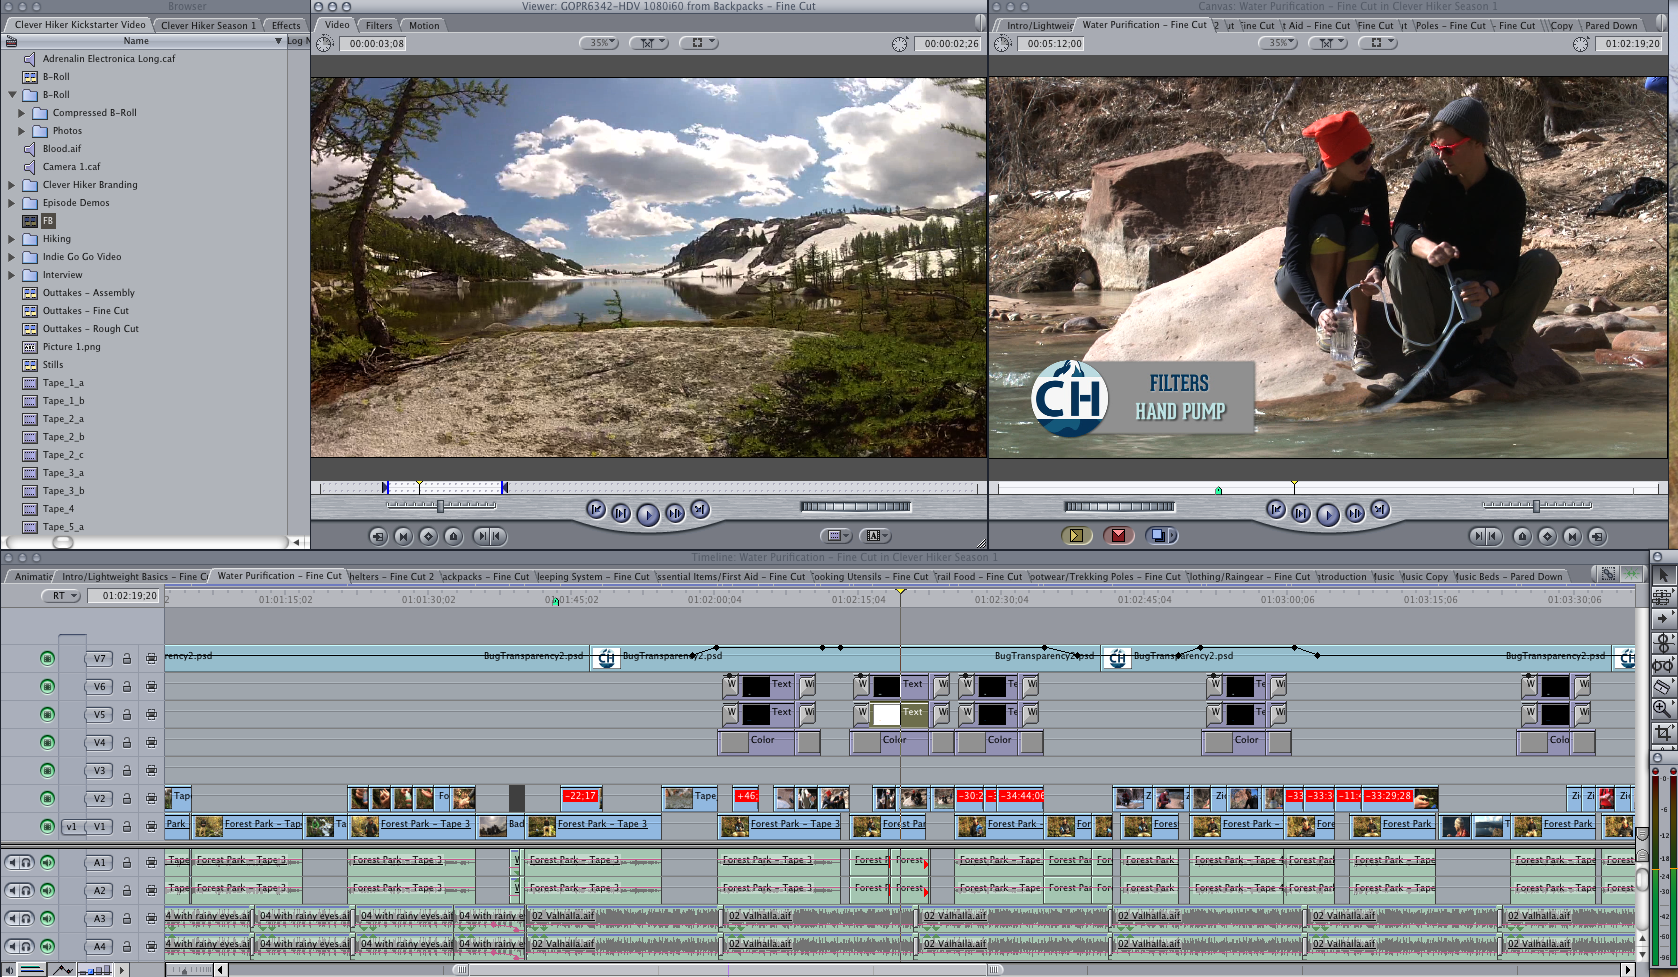
Task: Open the RT real-time dropdown
Action: [x=62, y=595]
